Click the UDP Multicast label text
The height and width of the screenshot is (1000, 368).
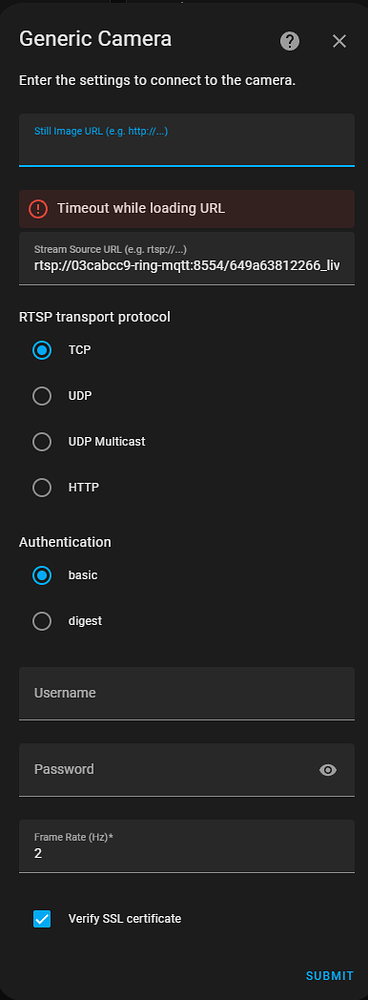(107, 442)
